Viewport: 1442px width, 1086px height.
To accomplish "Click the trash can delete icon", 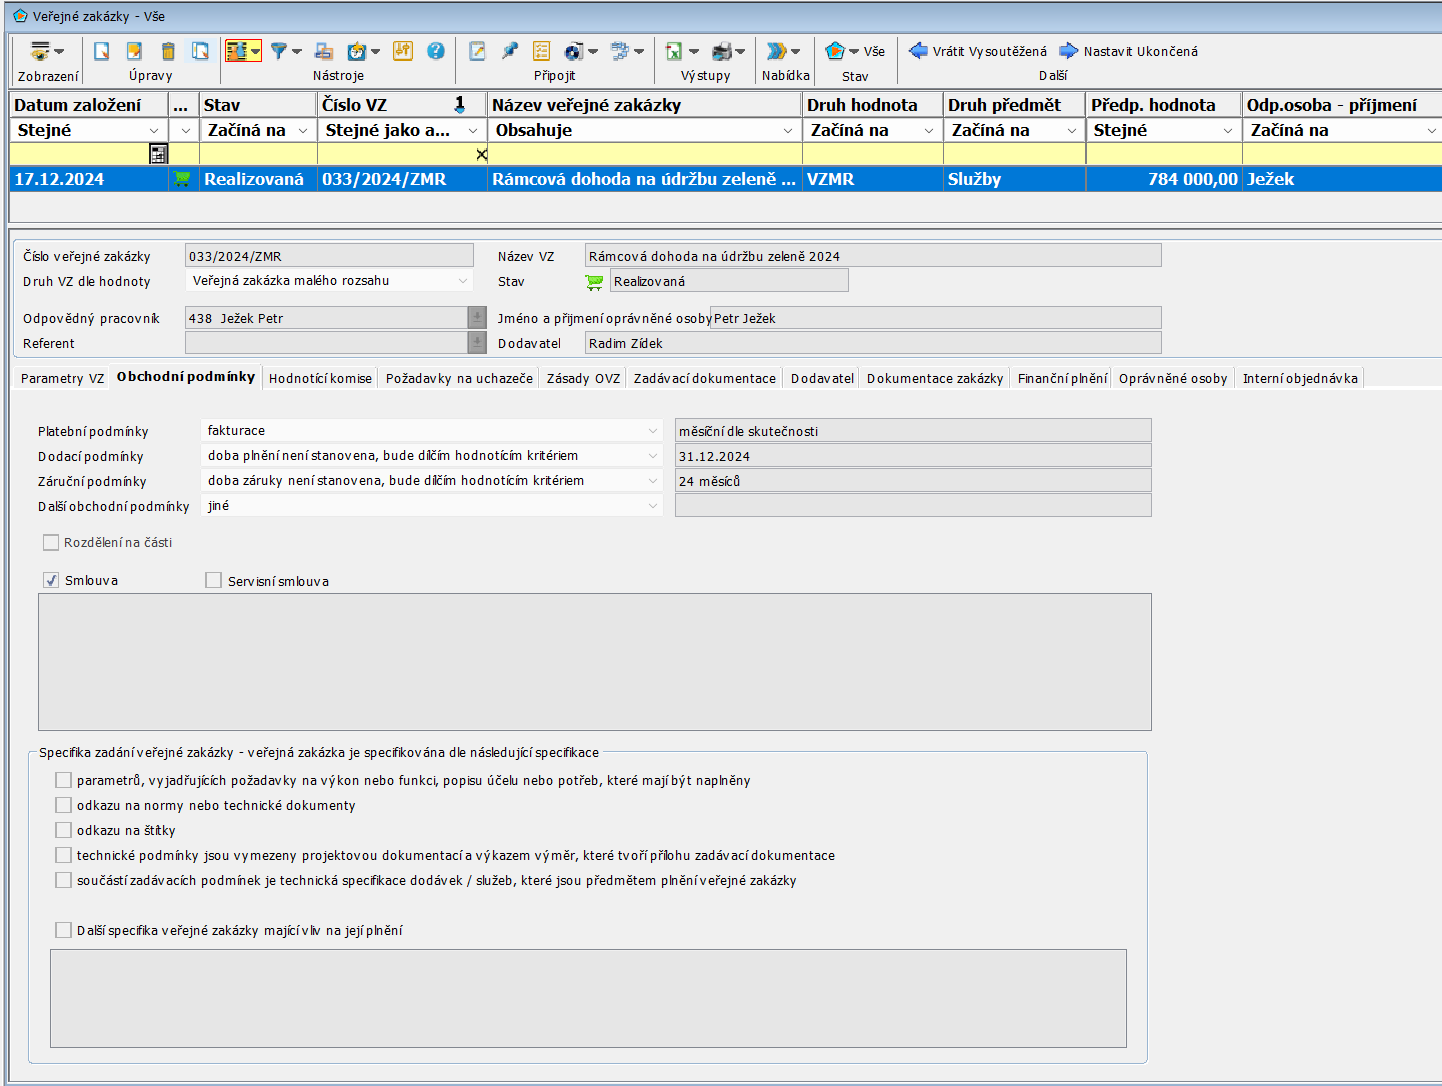I will pos(168,51).
